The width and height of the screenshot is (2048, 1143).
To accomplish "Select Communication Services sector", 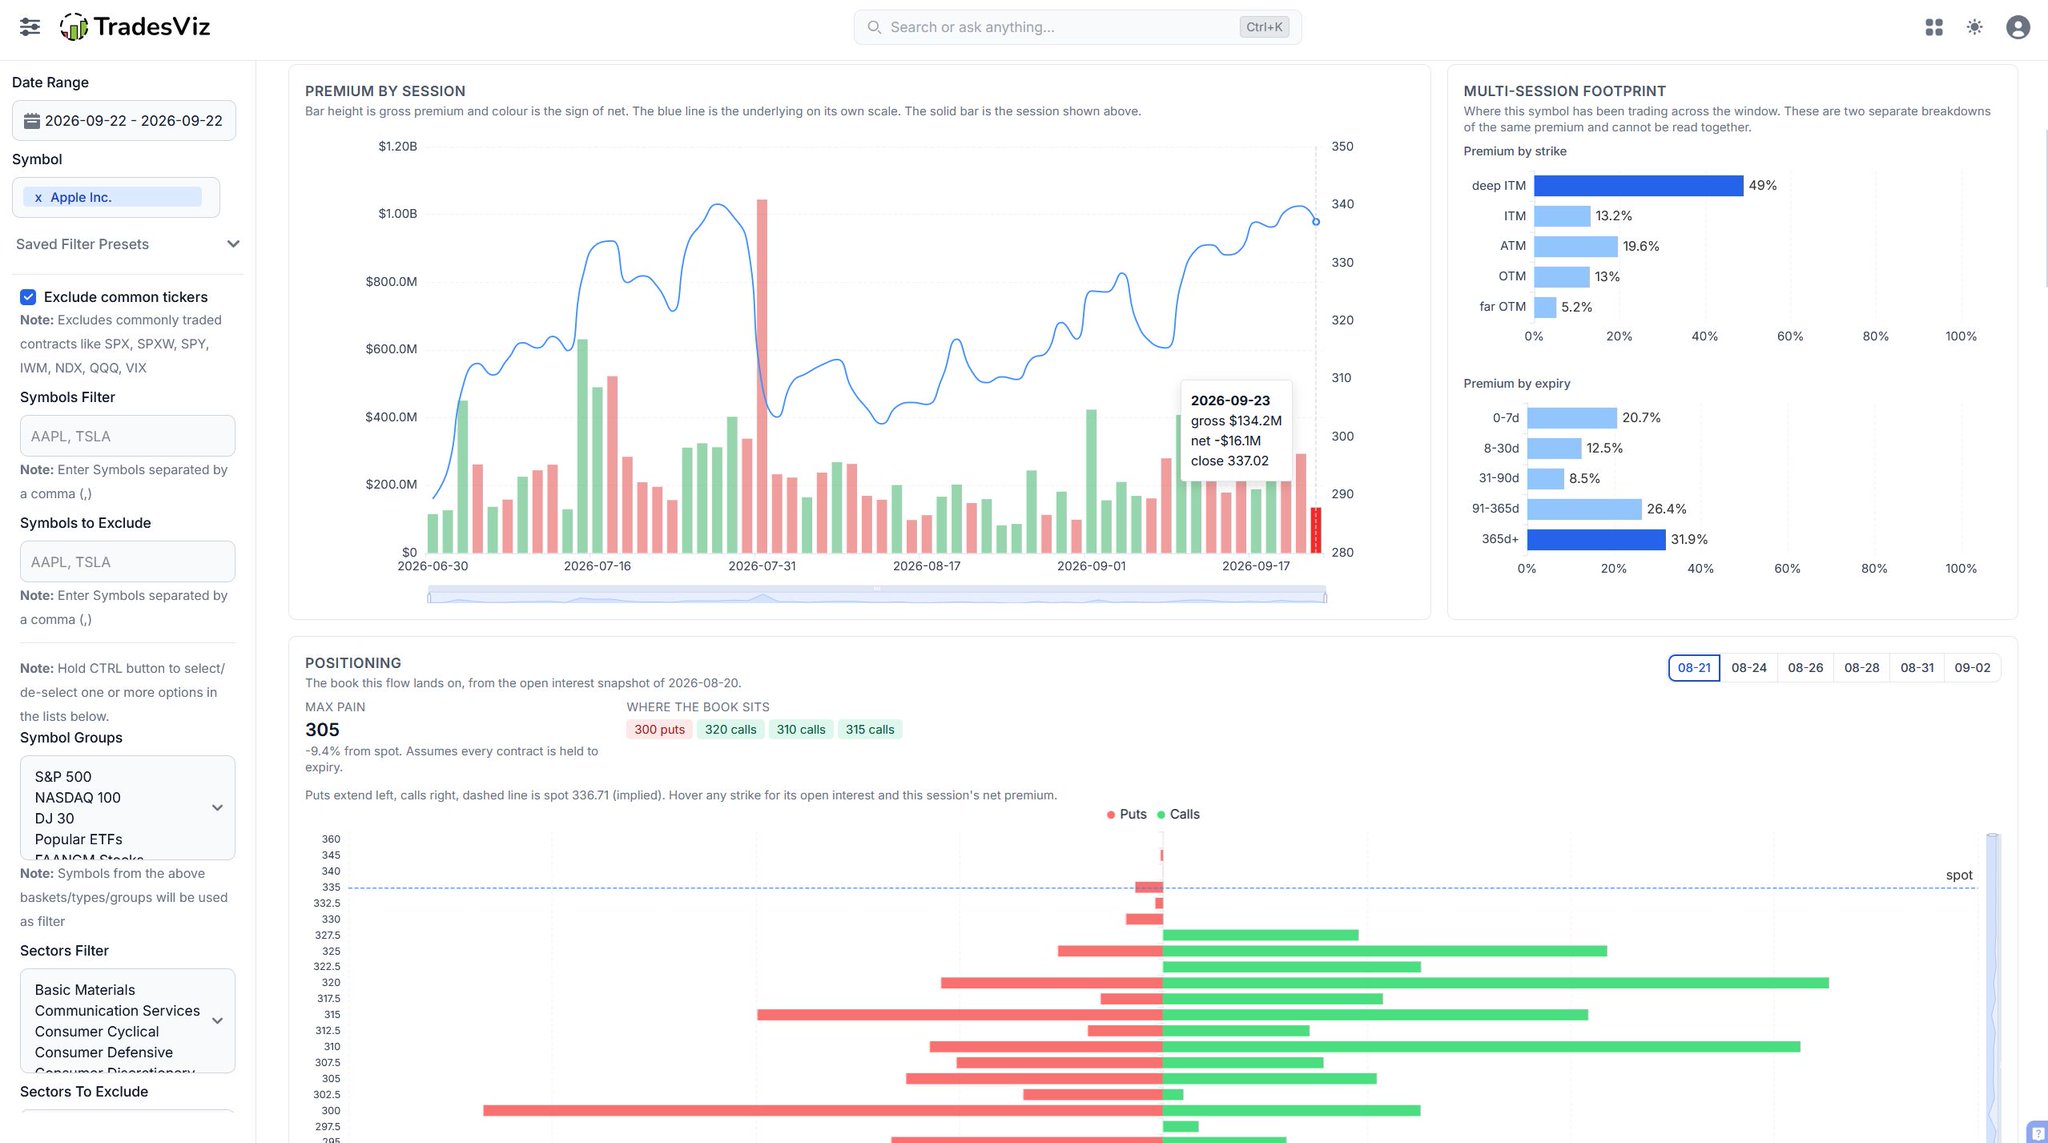I will (117, 1011).
